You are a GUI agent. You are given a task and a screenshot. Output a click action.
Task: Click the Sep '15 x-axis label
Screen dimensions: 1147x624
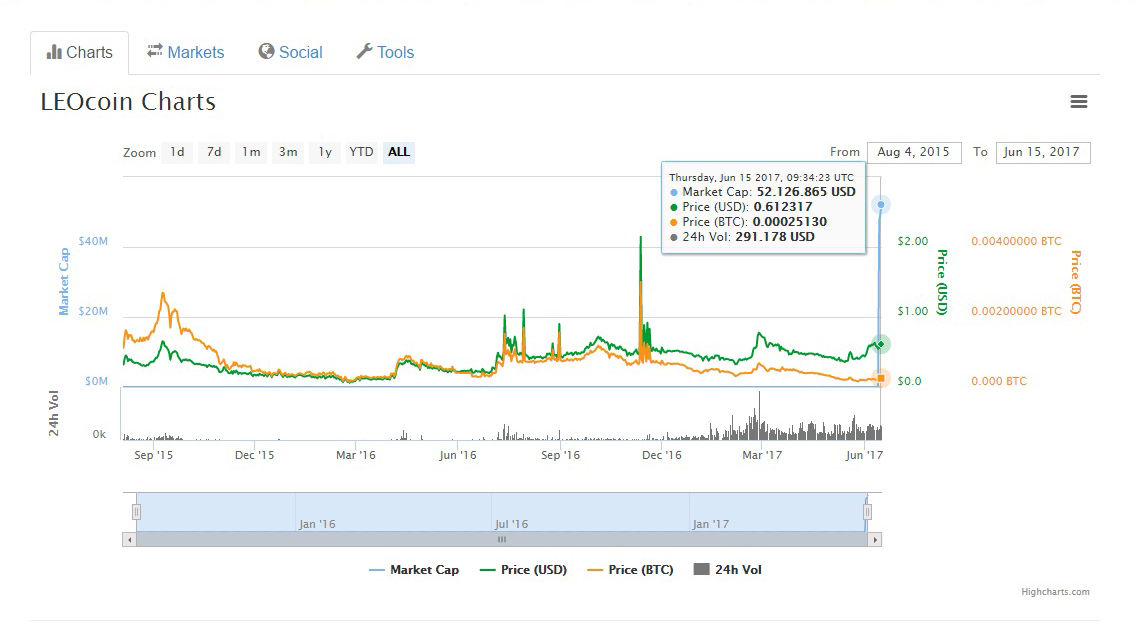pos(154,455)
